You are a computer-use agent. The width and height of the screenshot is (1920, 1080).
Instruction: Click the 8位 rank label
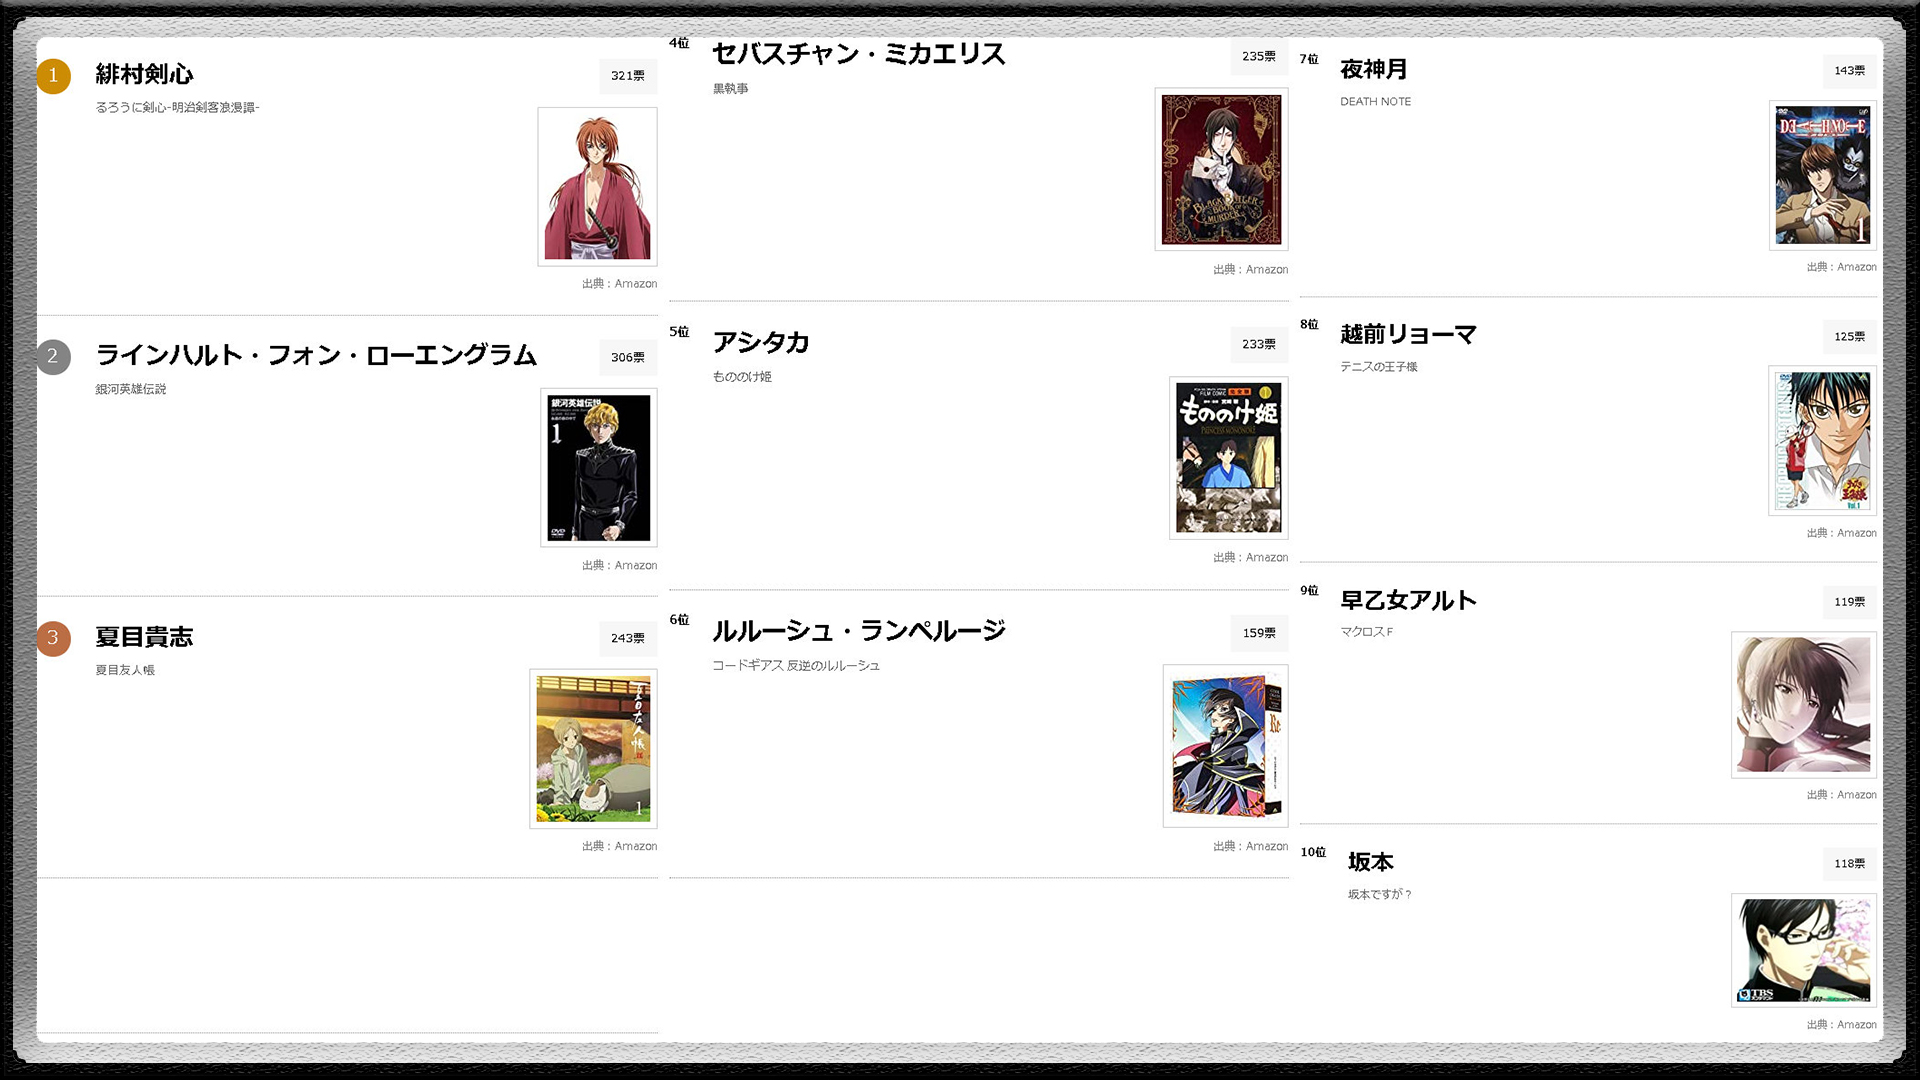coord(1309,324)
